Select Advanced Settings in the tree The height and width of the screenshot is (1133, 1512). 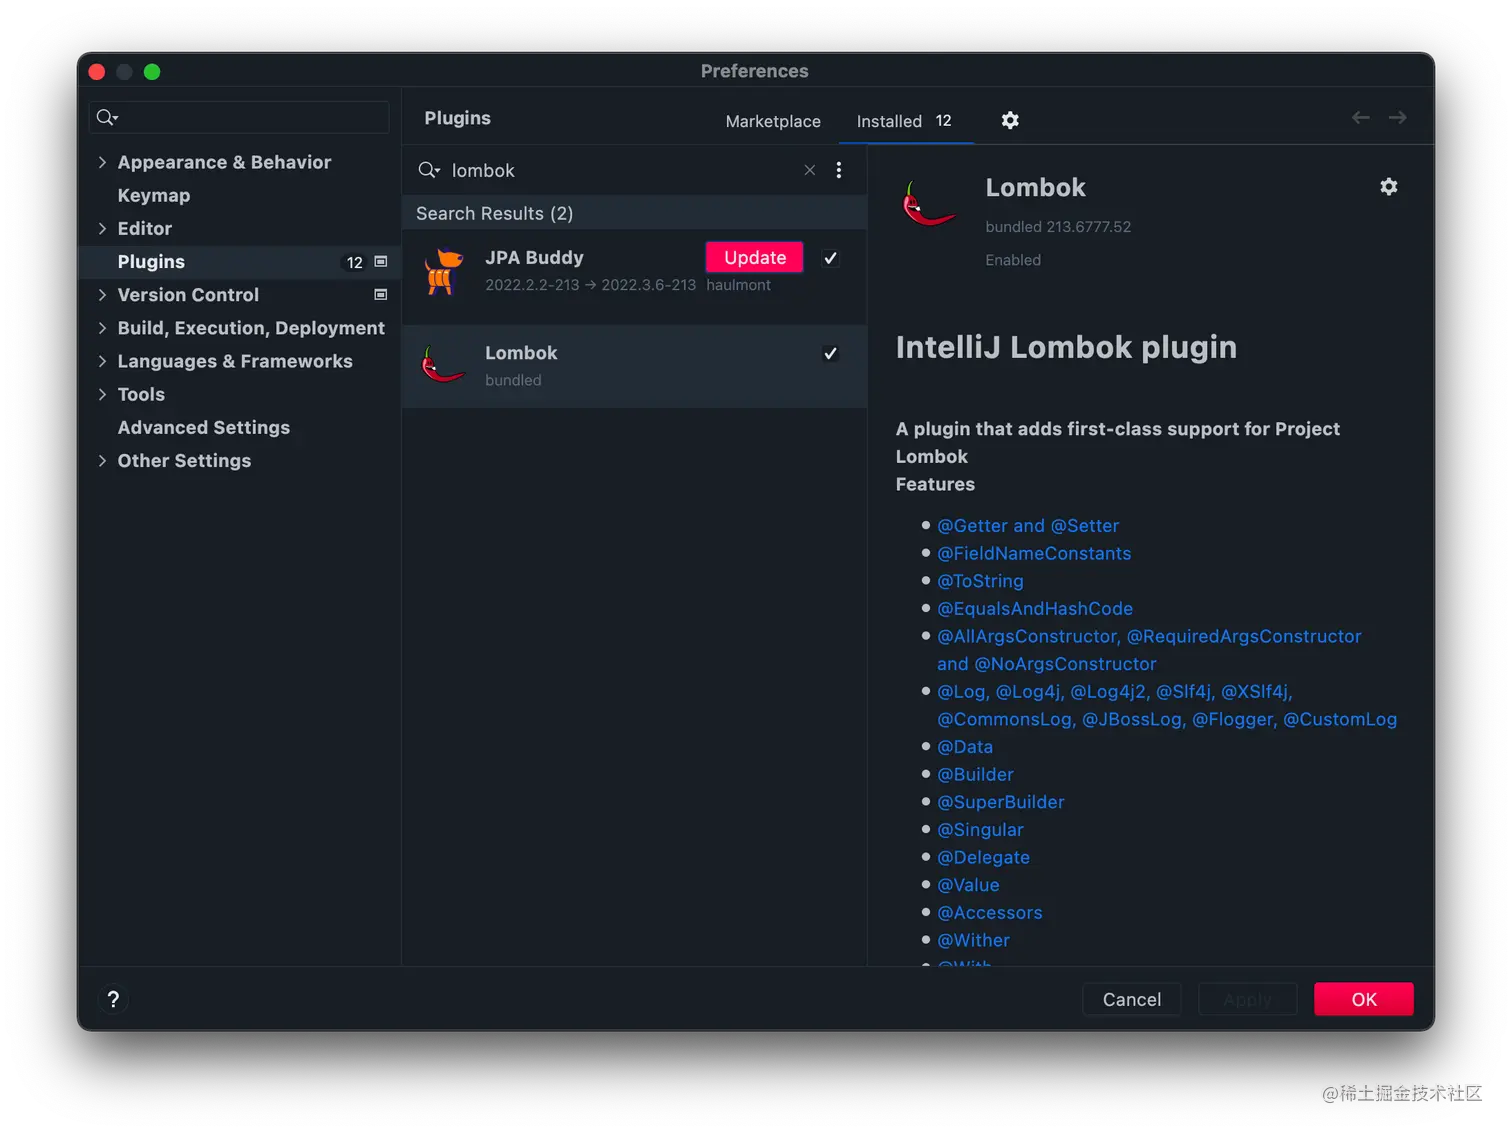pyautogui.click(x=204, y=427)
